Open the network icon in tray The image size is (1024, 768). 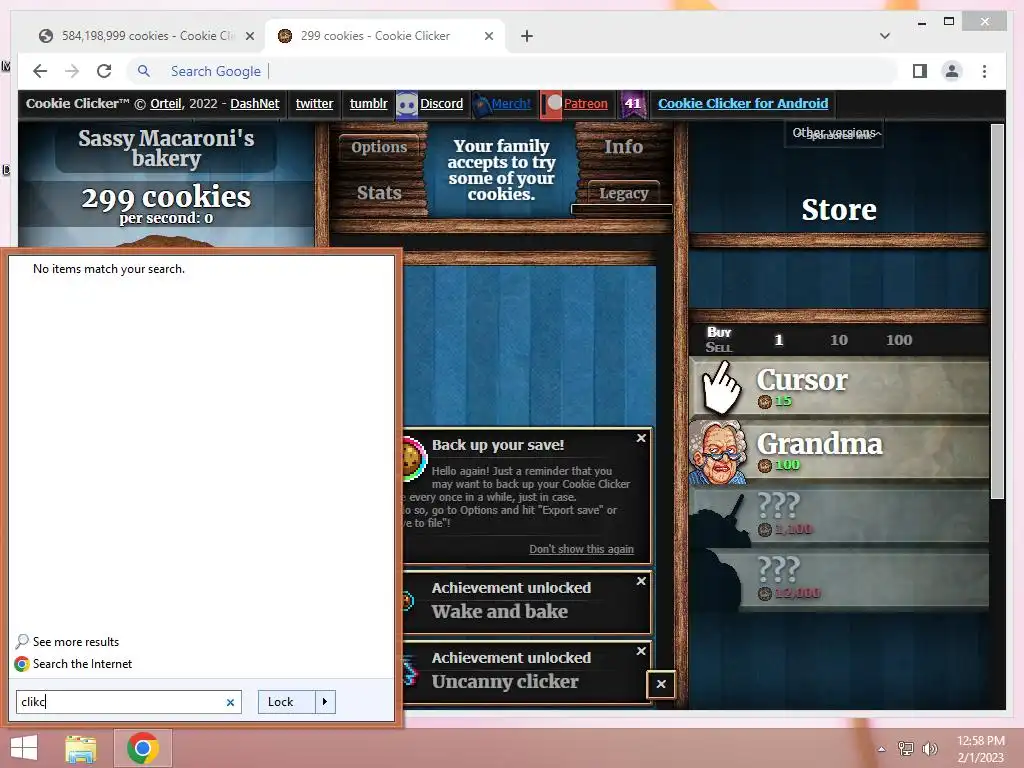(906, 748)
